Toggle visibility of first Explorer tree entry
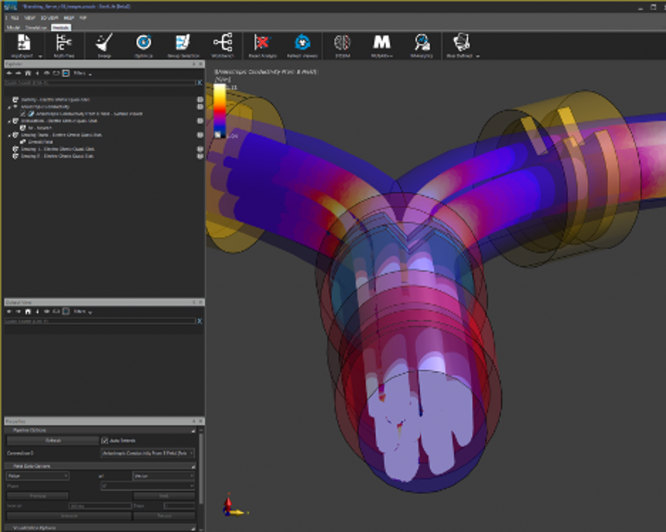This screenshot has height=532, width=666. [x=199, y=101]
